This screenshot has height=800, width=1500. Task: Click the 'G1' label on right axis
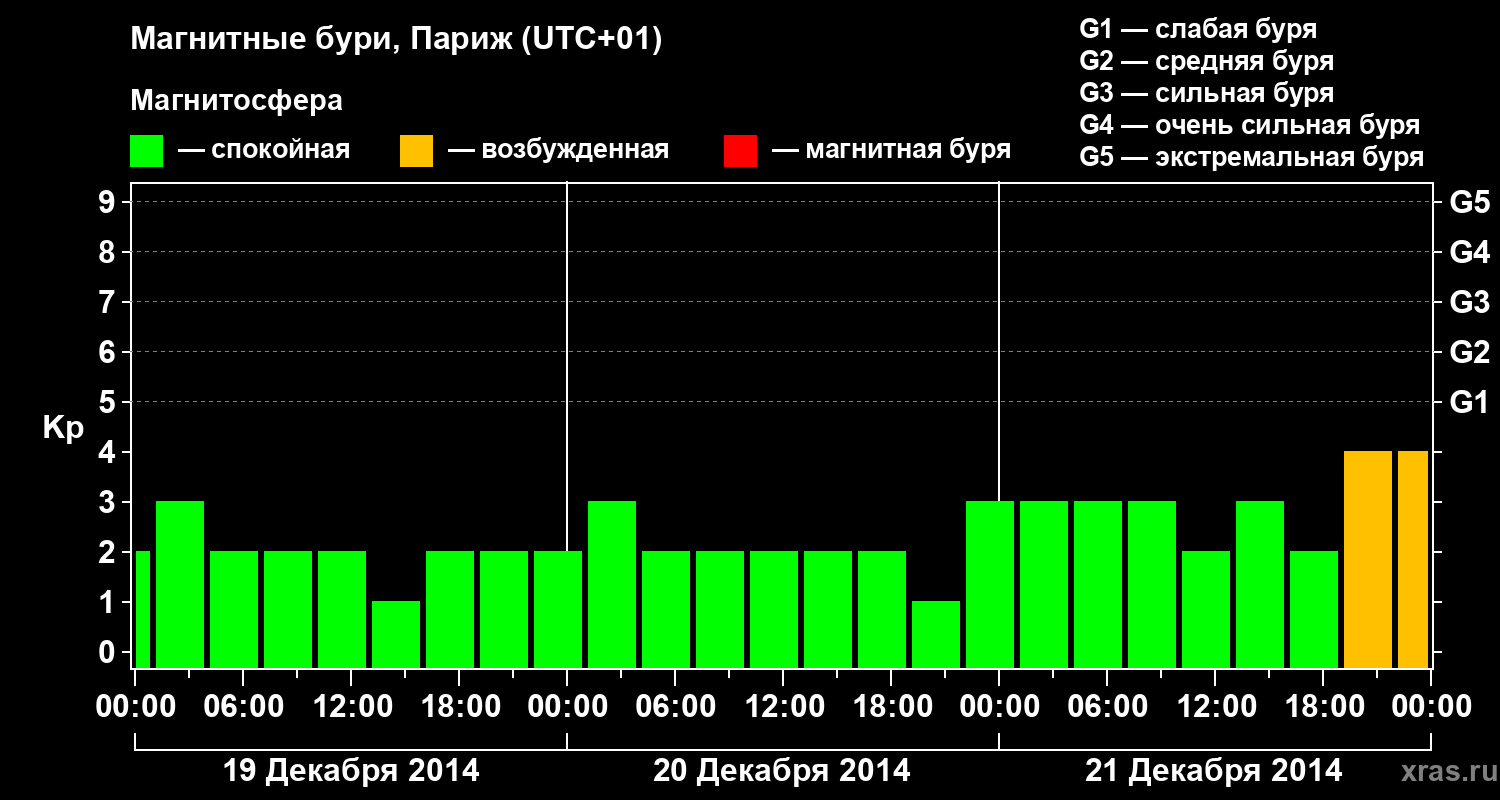(1469, 402)
